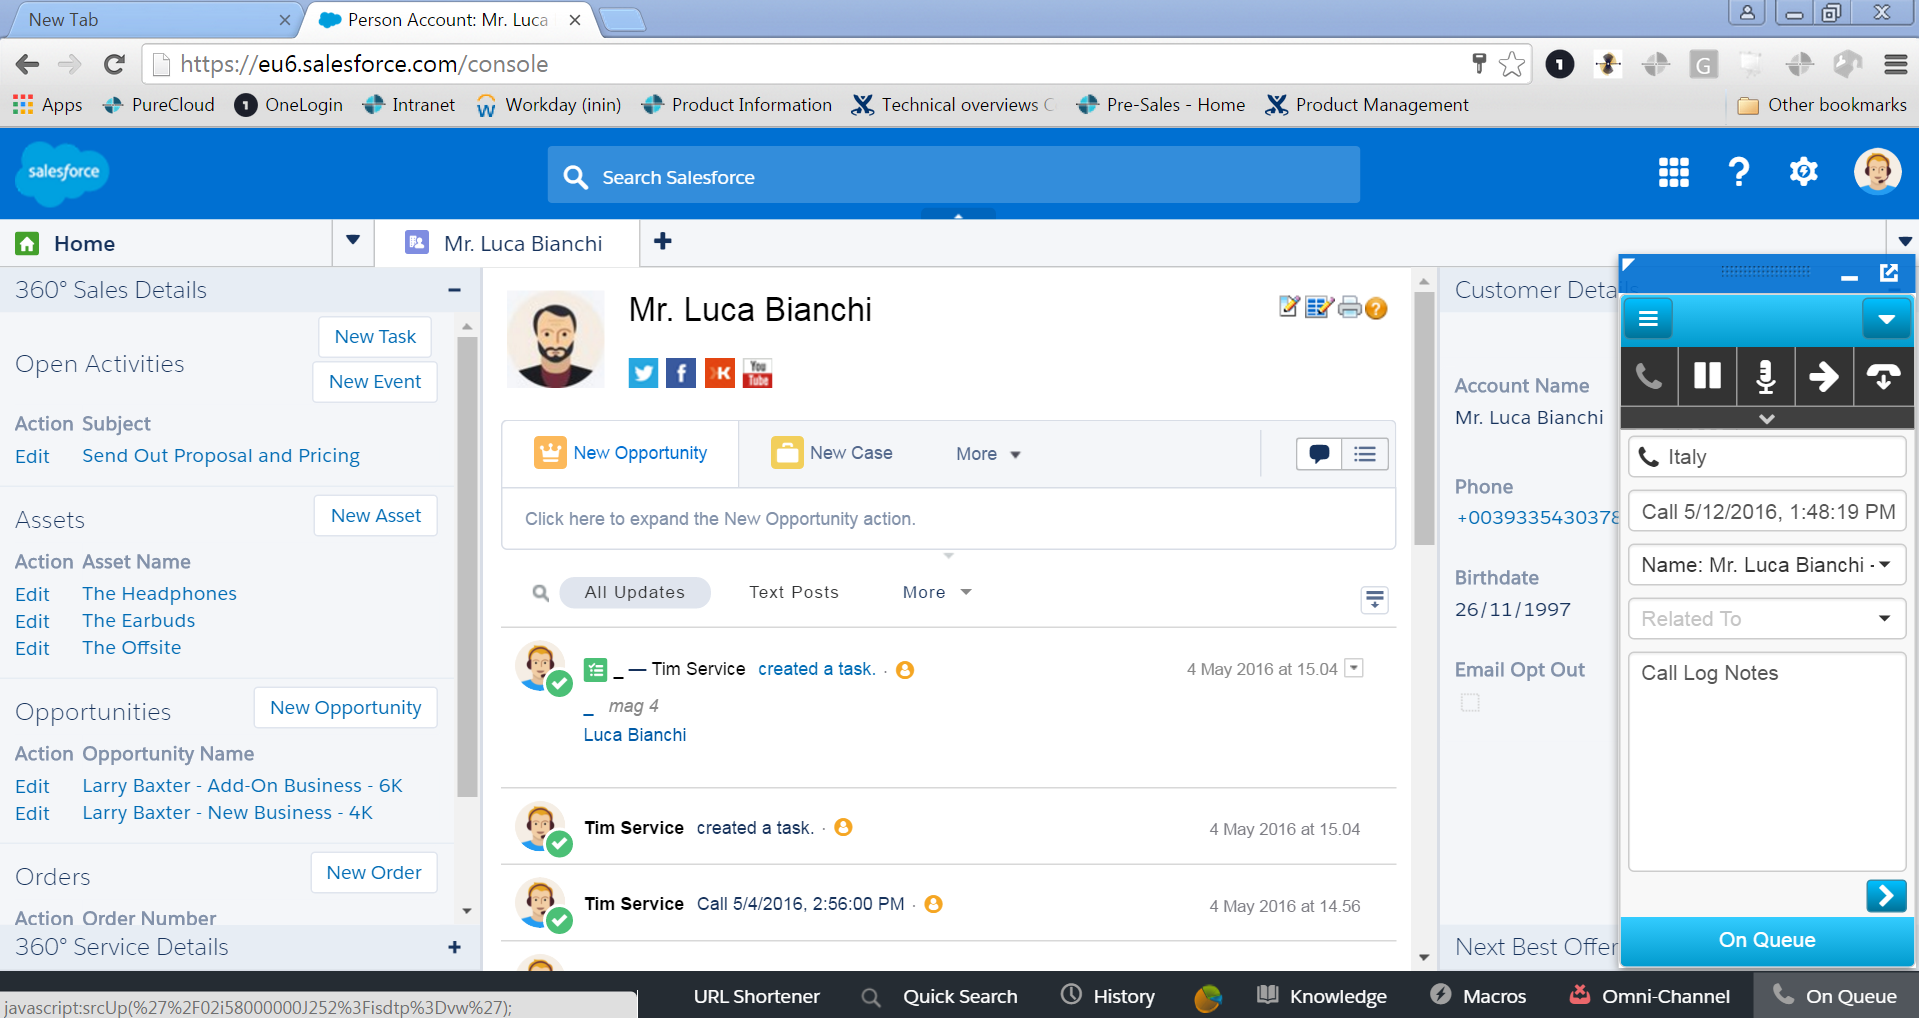This screenshot has width=1919, height=1018.
Task: Click the edit layout icon next to printer
Action: coord(1319,307)
